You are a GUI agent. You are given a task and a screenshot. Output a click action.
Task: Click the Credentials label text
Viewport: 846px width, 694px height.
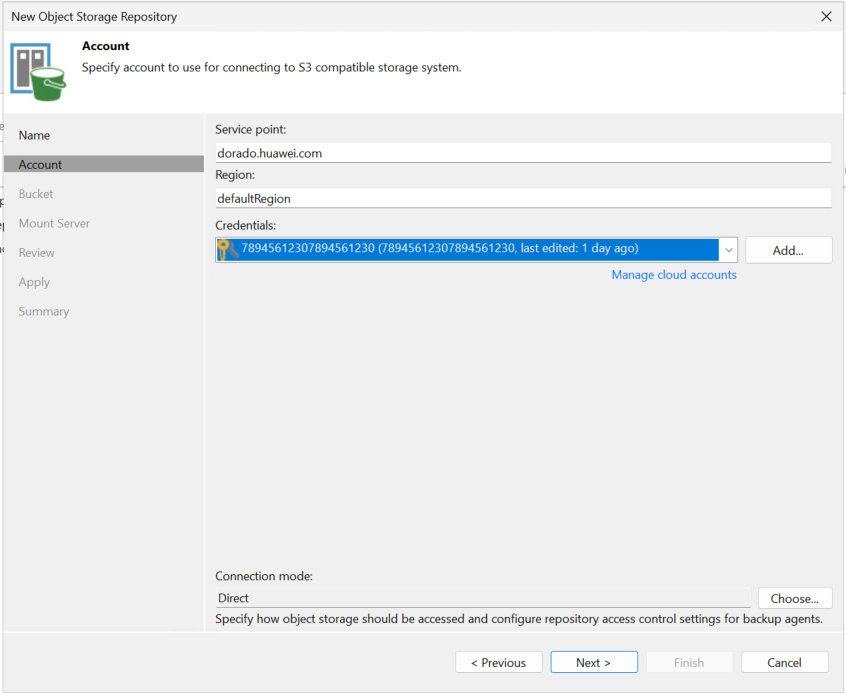click(x=245, y=225)
